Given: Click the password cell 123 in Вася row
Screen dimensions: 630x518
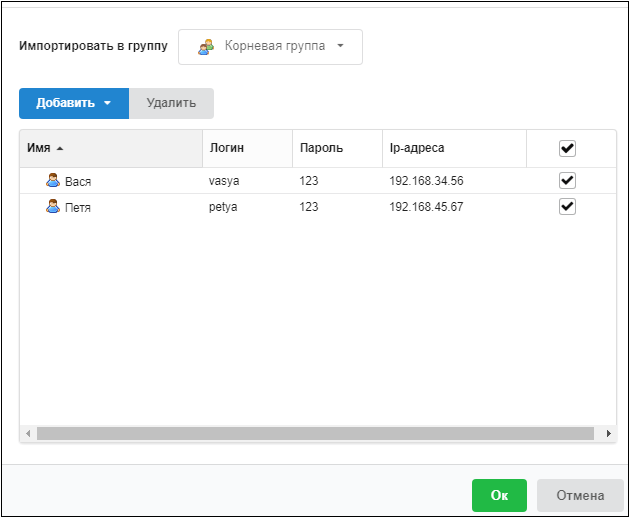Looking at the screenshot, I should click(309, 181).
